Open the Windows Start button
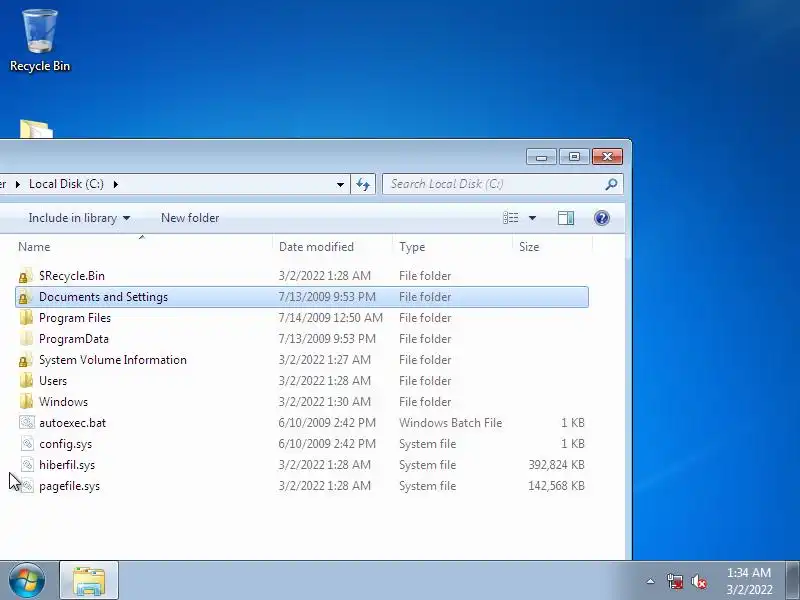Screen dimensions: 800x600 (27, 581)
